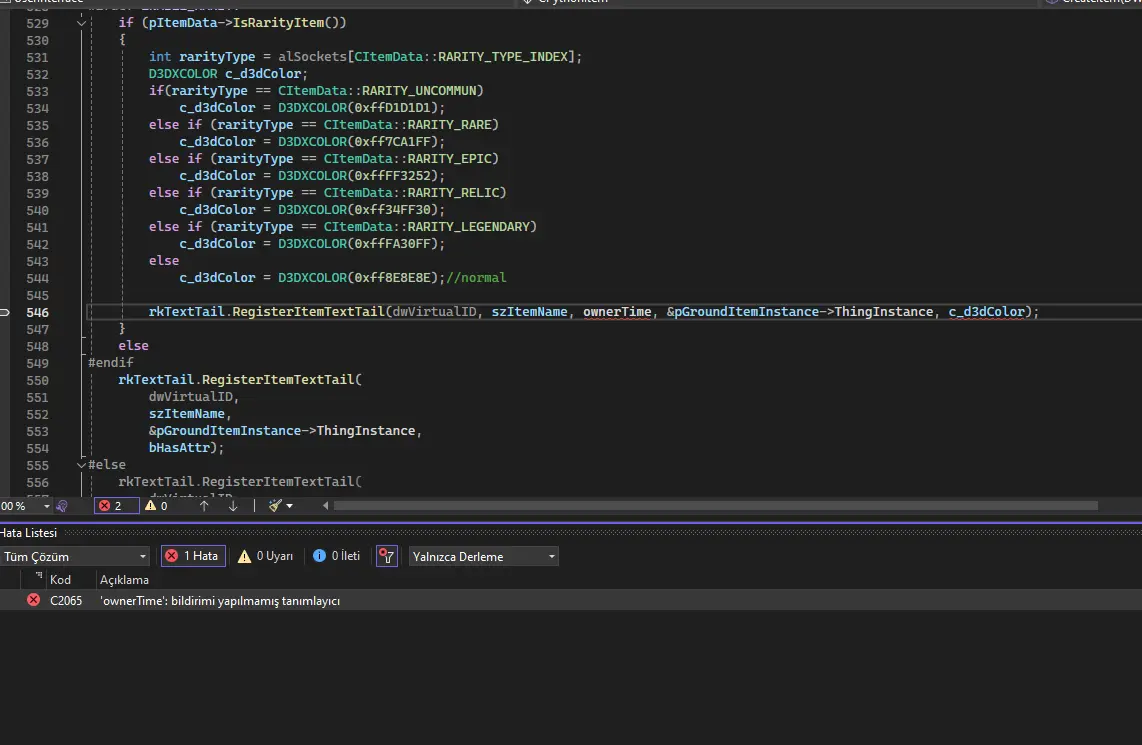
Task: Click the sort category icon column header
Action: coord(38,577)
